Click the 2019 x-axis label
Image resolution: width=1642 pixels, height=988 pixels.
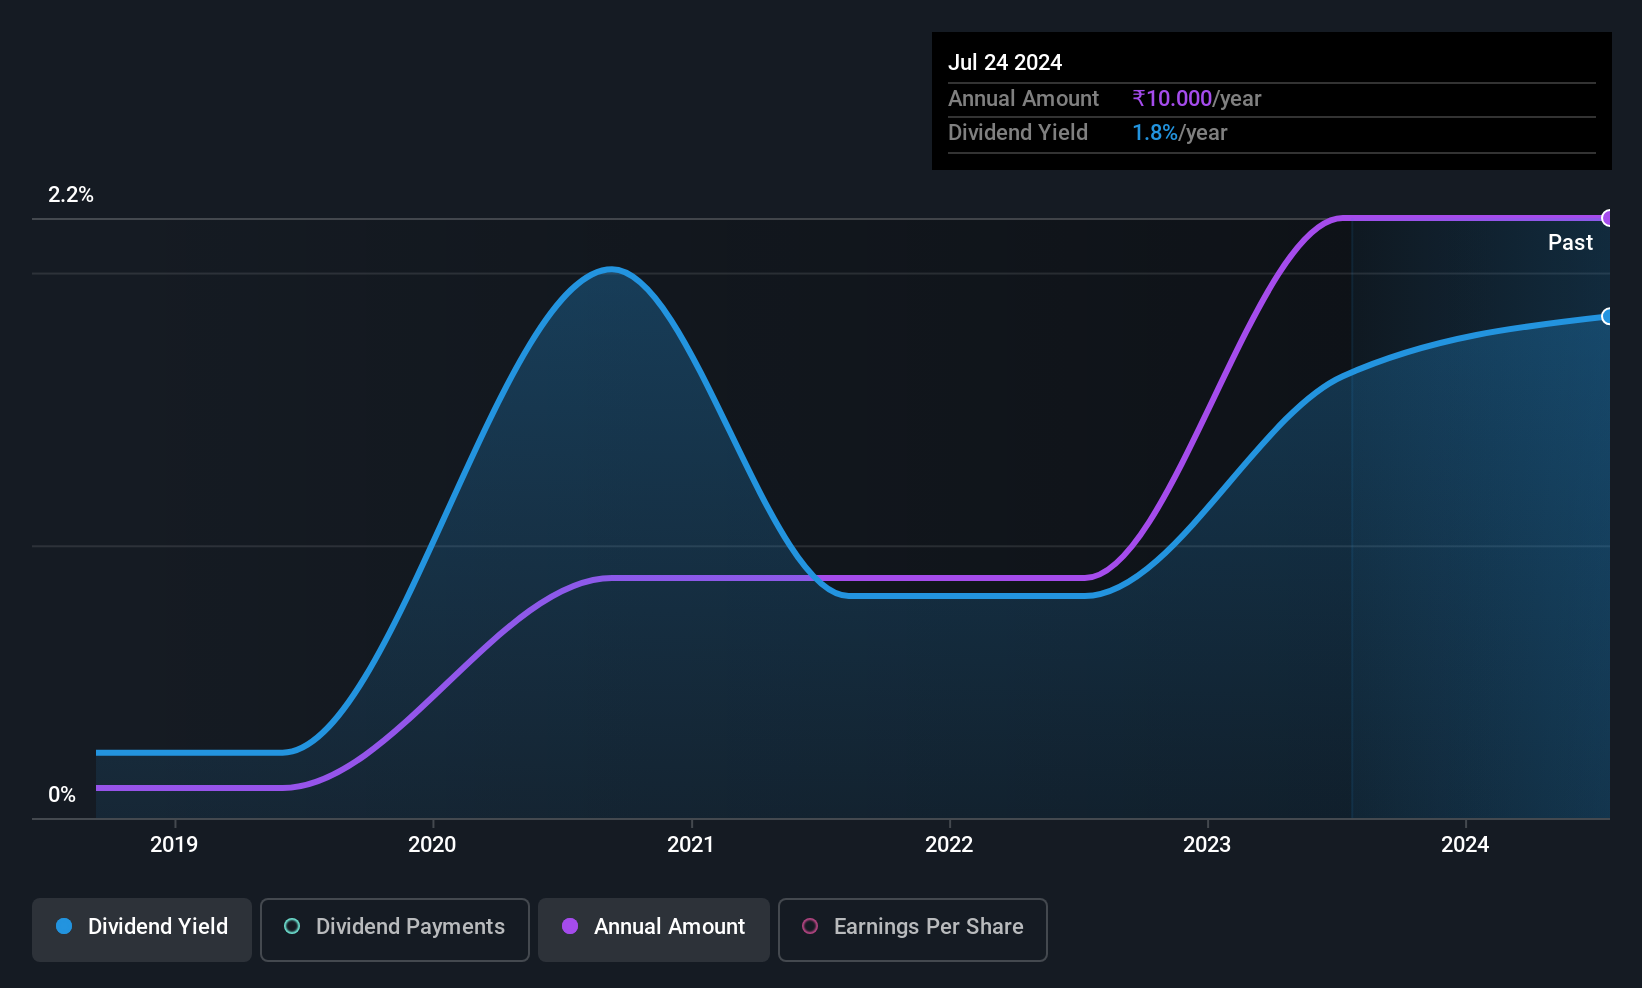[x=174, y=845]
